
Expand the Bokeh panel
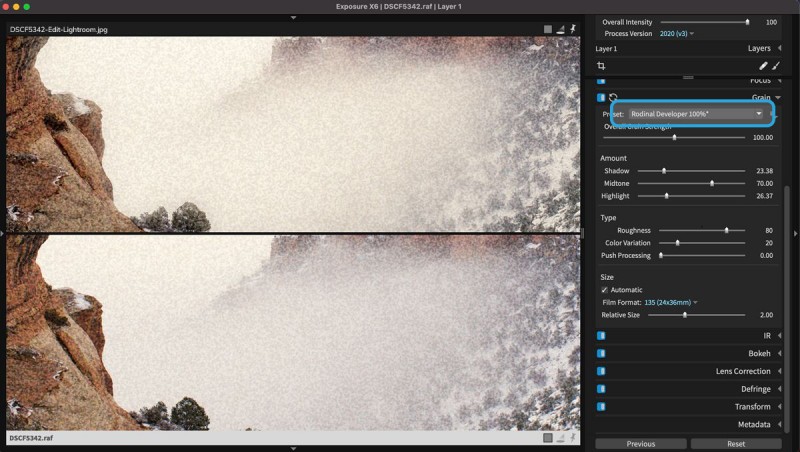[780, 354]
